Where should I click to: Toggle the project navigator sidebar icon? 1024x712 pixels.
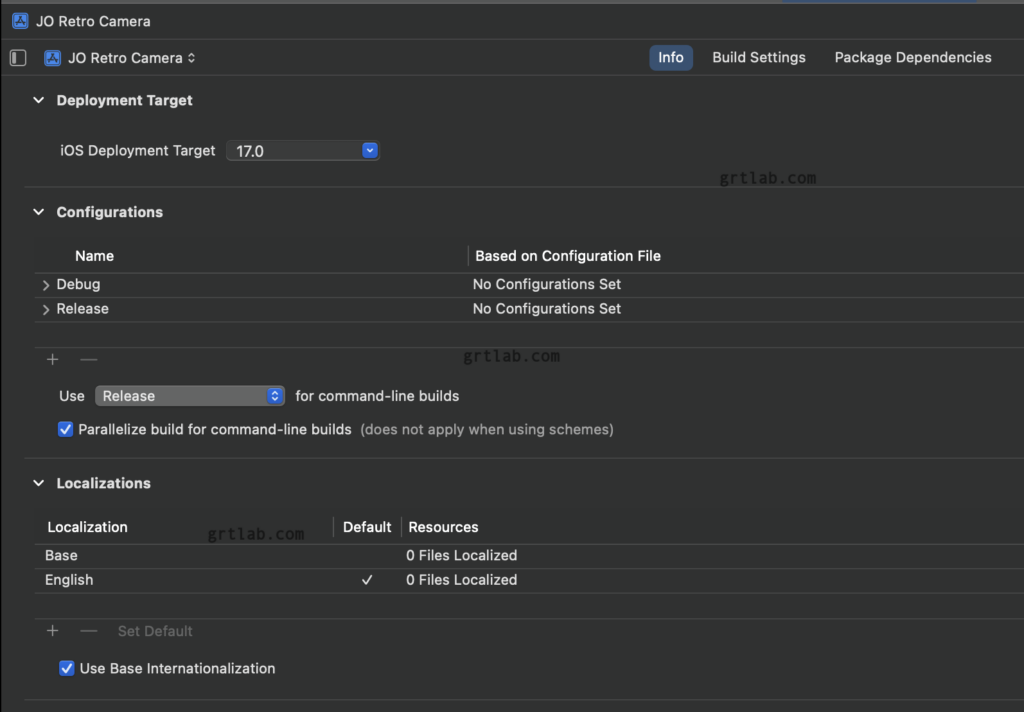pos(18,58)
